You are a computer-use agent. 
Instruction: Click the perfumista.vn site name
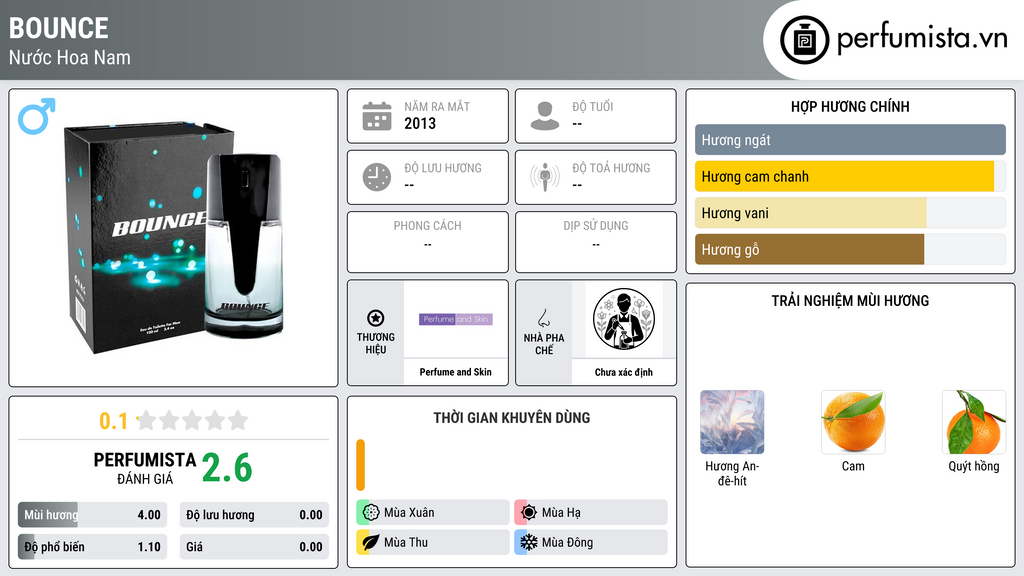(x=922, y=38)
